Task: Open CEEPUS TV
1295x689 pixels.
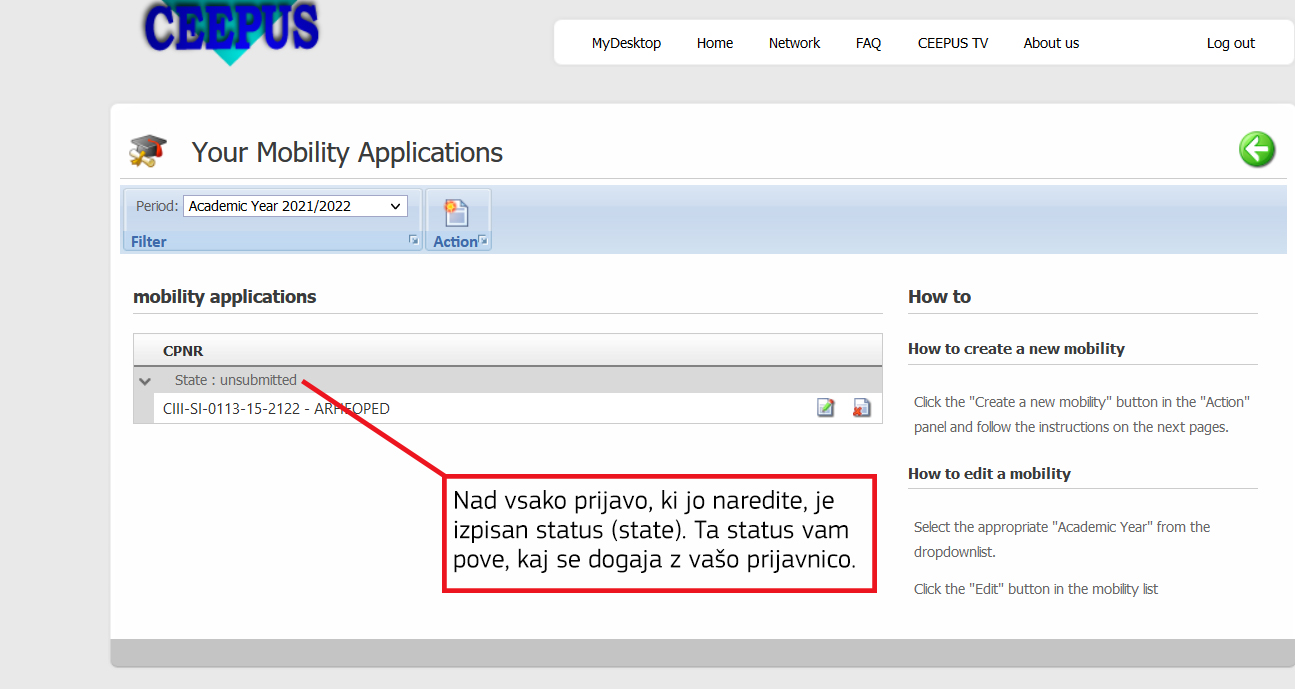Action: 953,43
